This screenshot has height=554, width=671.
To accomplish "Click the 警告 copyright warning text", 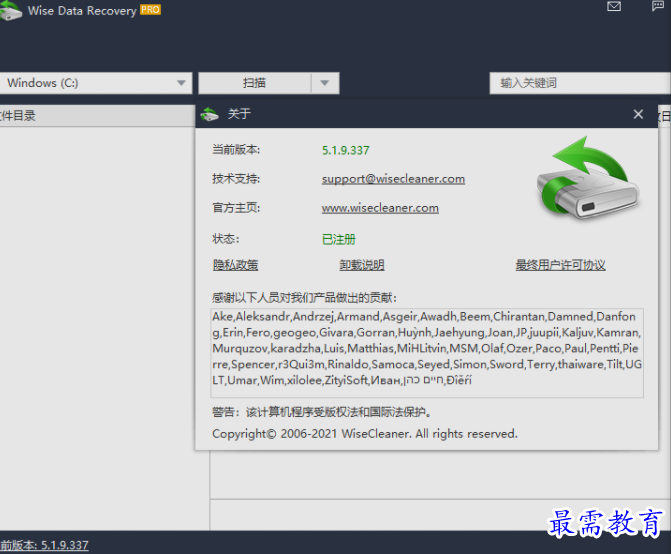I will click(322, 412).
